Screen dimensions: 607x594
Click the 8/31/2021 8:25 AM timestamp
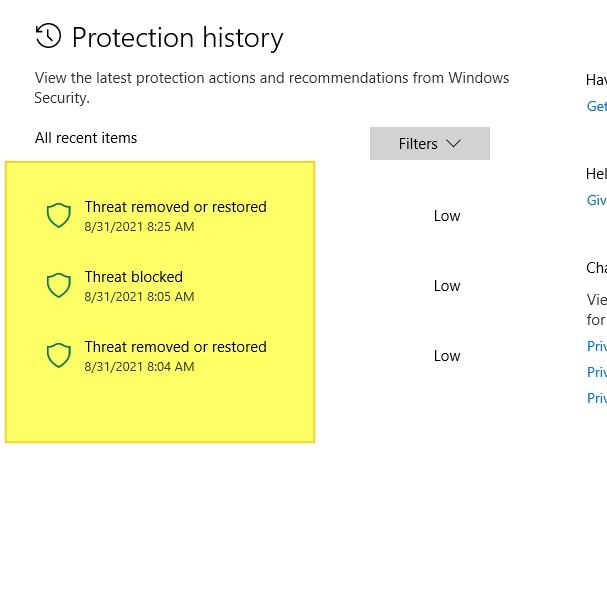139,227
